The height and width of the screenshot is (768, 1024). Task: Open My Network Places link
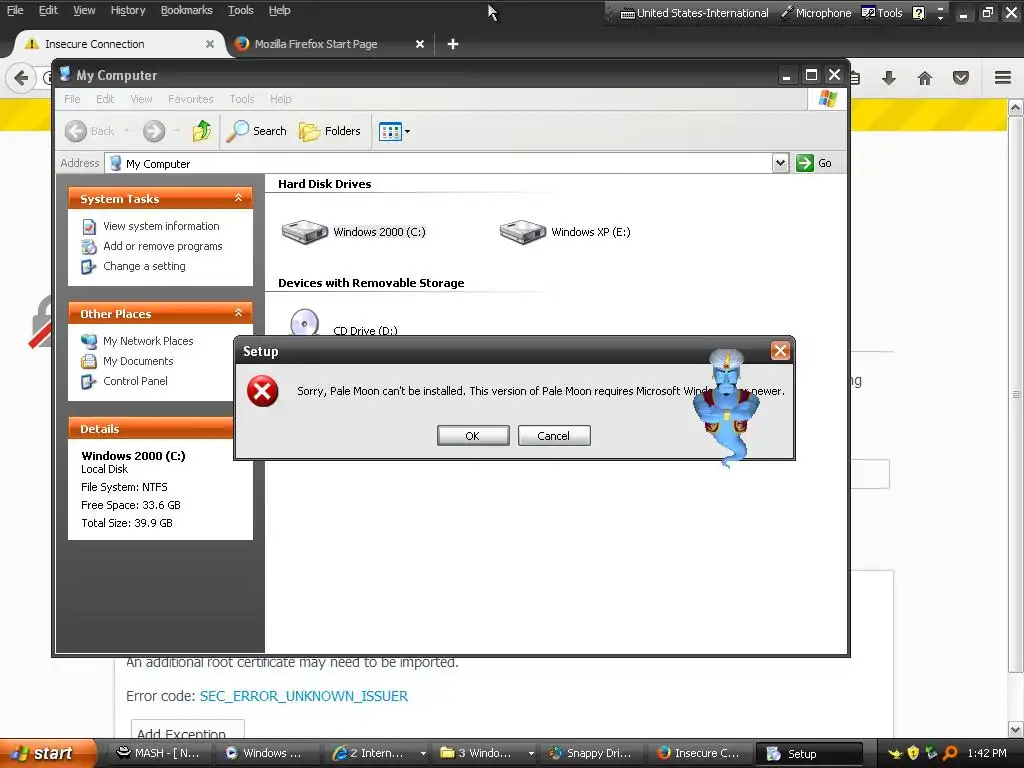coord(148,341)
